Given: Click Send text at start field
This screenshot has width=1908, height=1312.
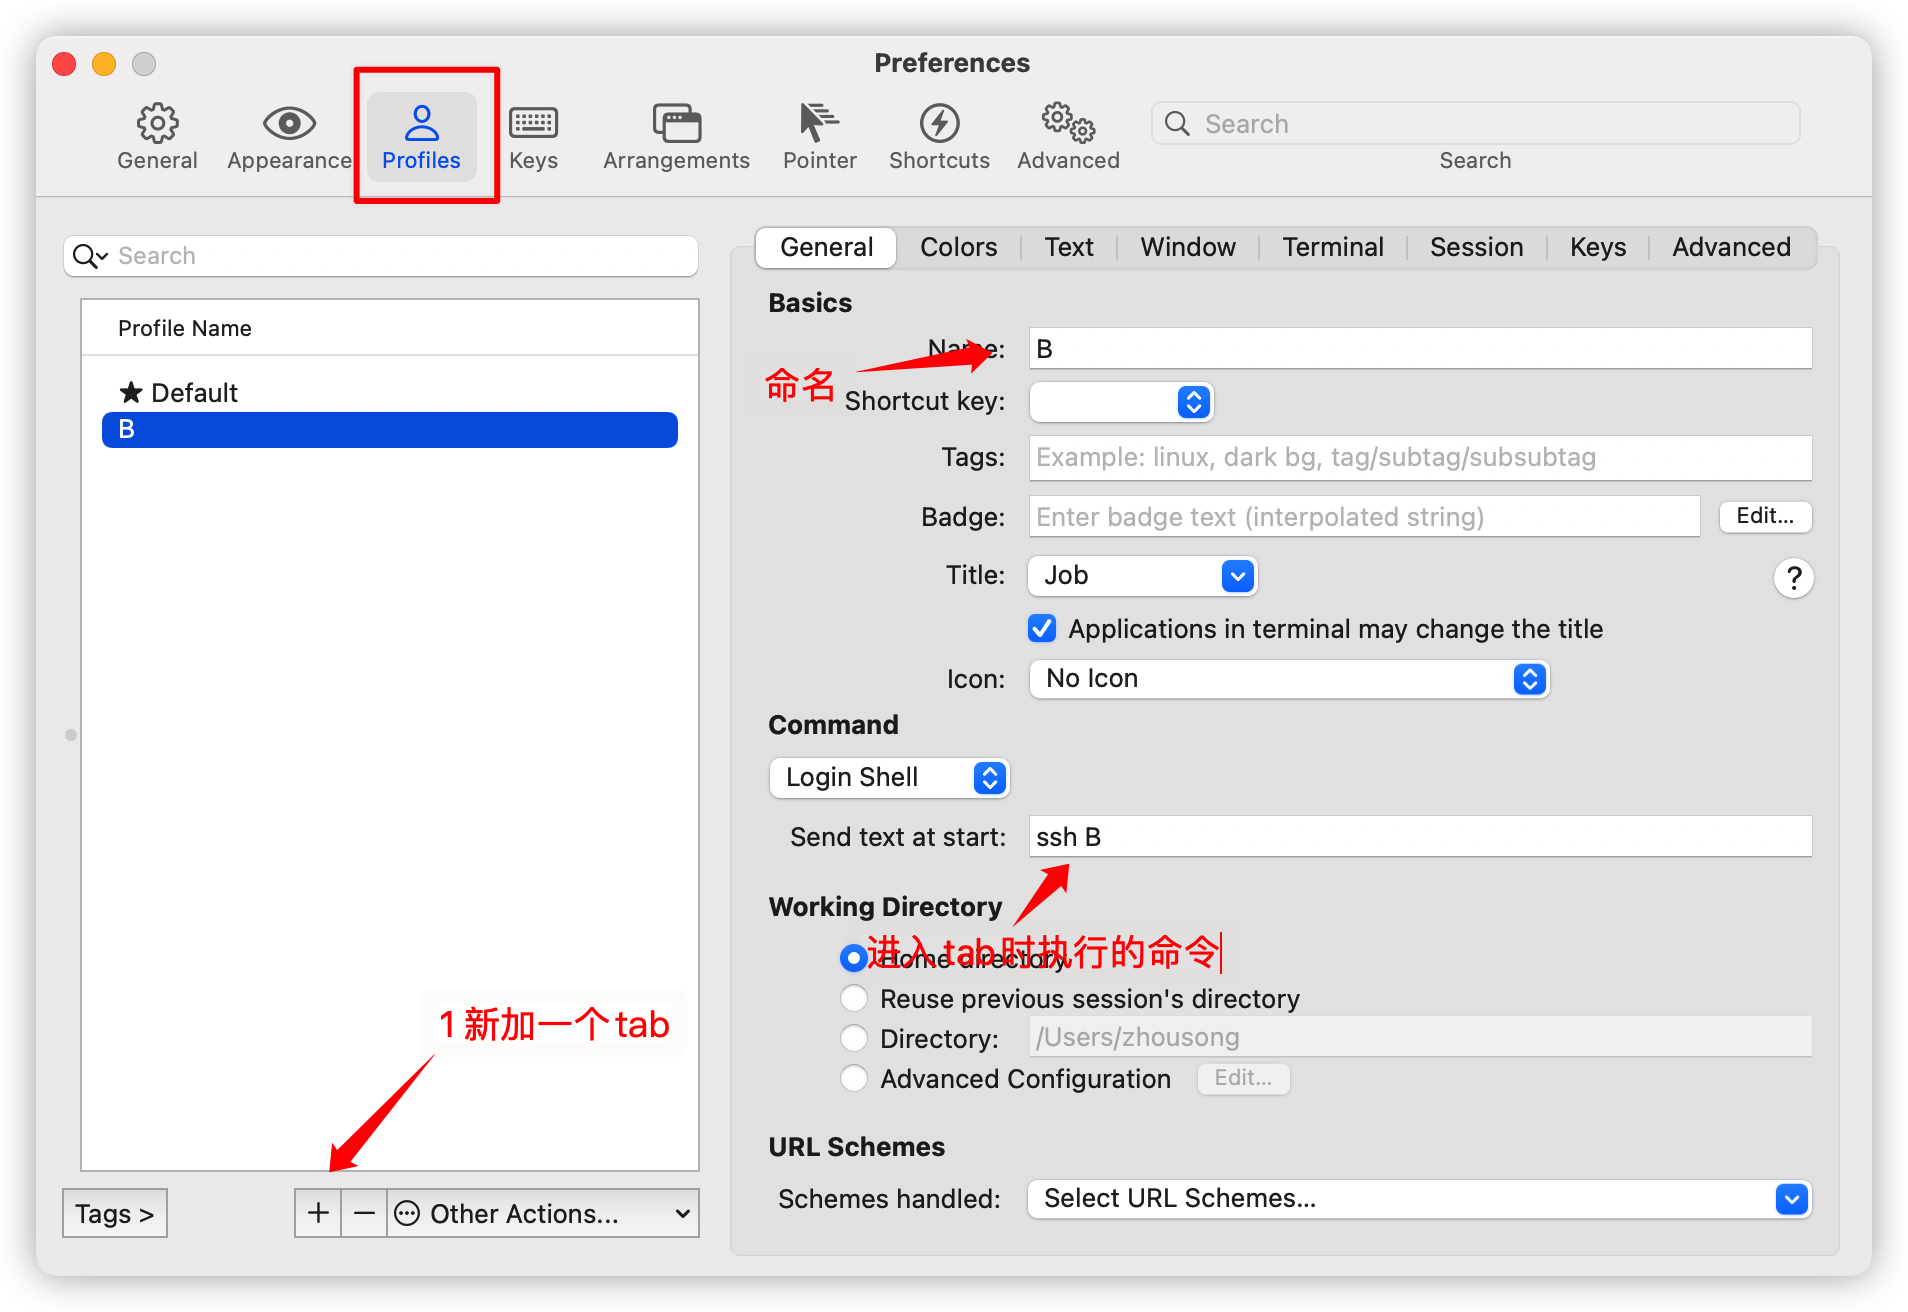Looking at the screenshot, I should point(1420,836).
